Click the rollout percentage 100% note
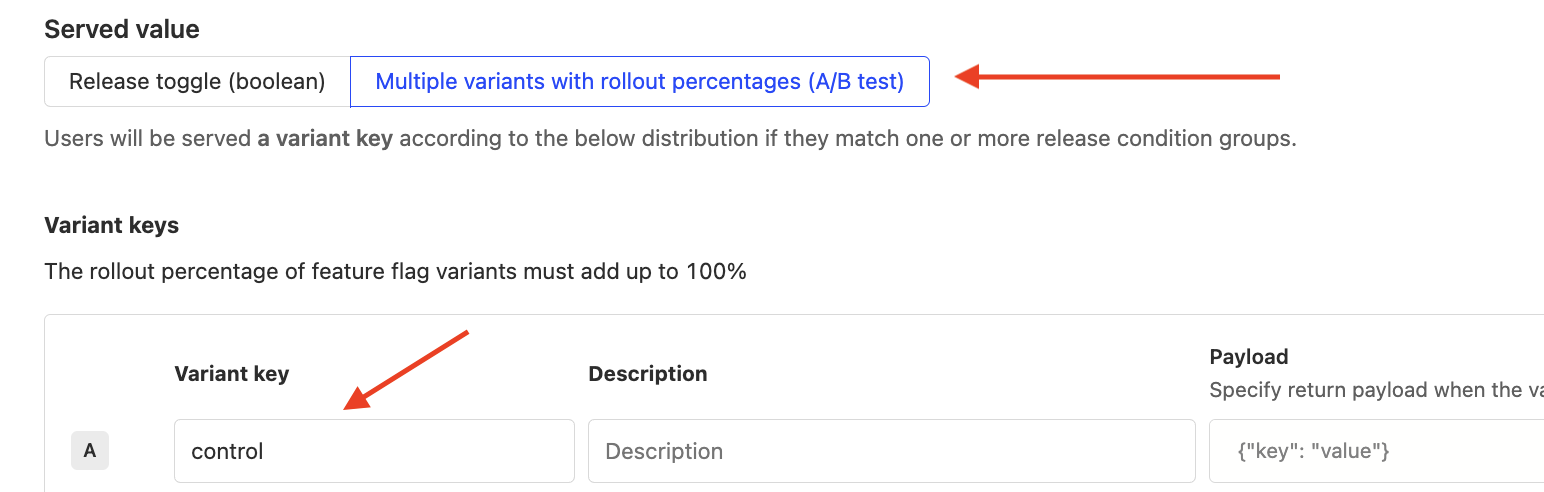Image resolution: width=1544 pixels, height=492 pixels. 395,271
